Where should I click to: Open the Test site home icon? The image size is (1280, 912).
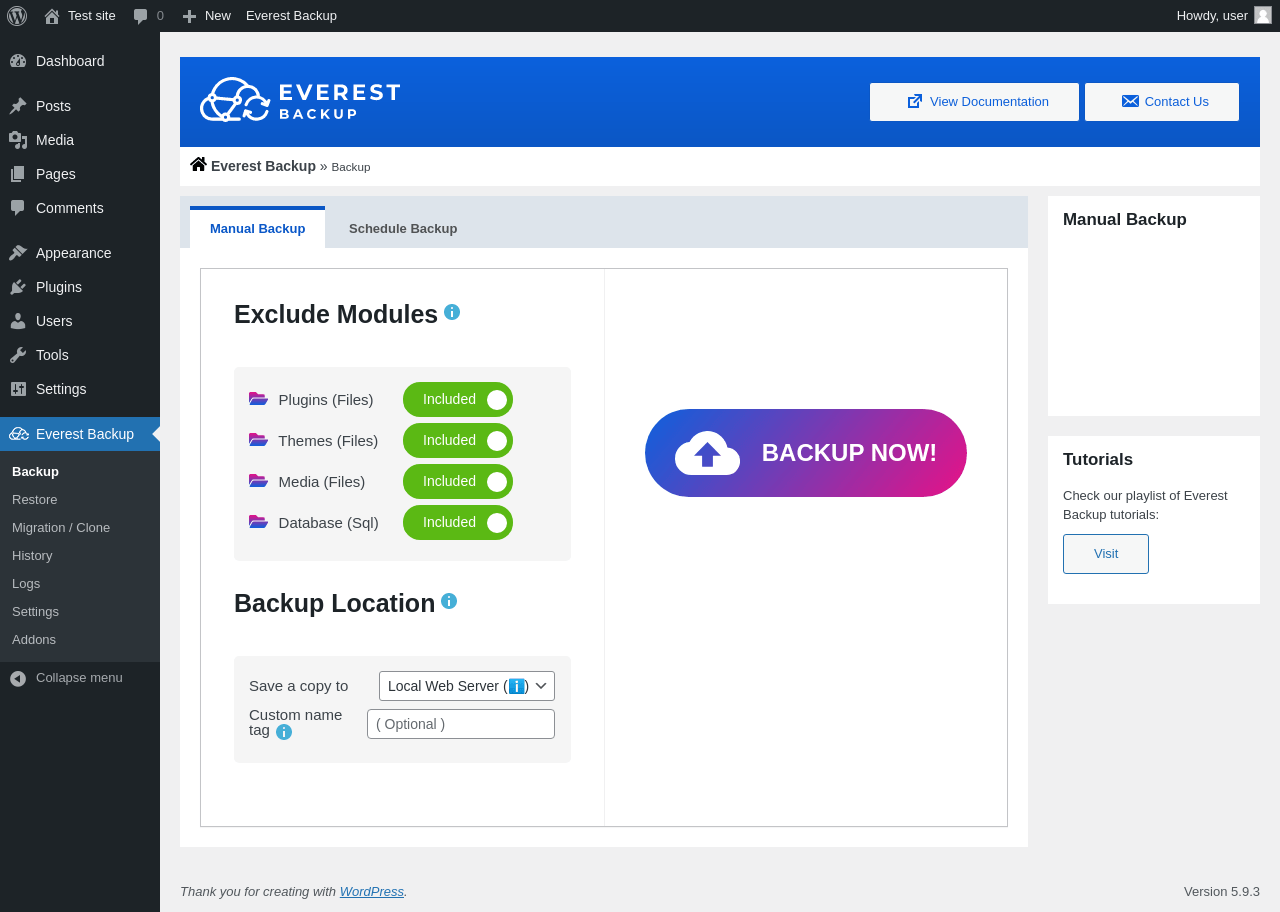52,16
